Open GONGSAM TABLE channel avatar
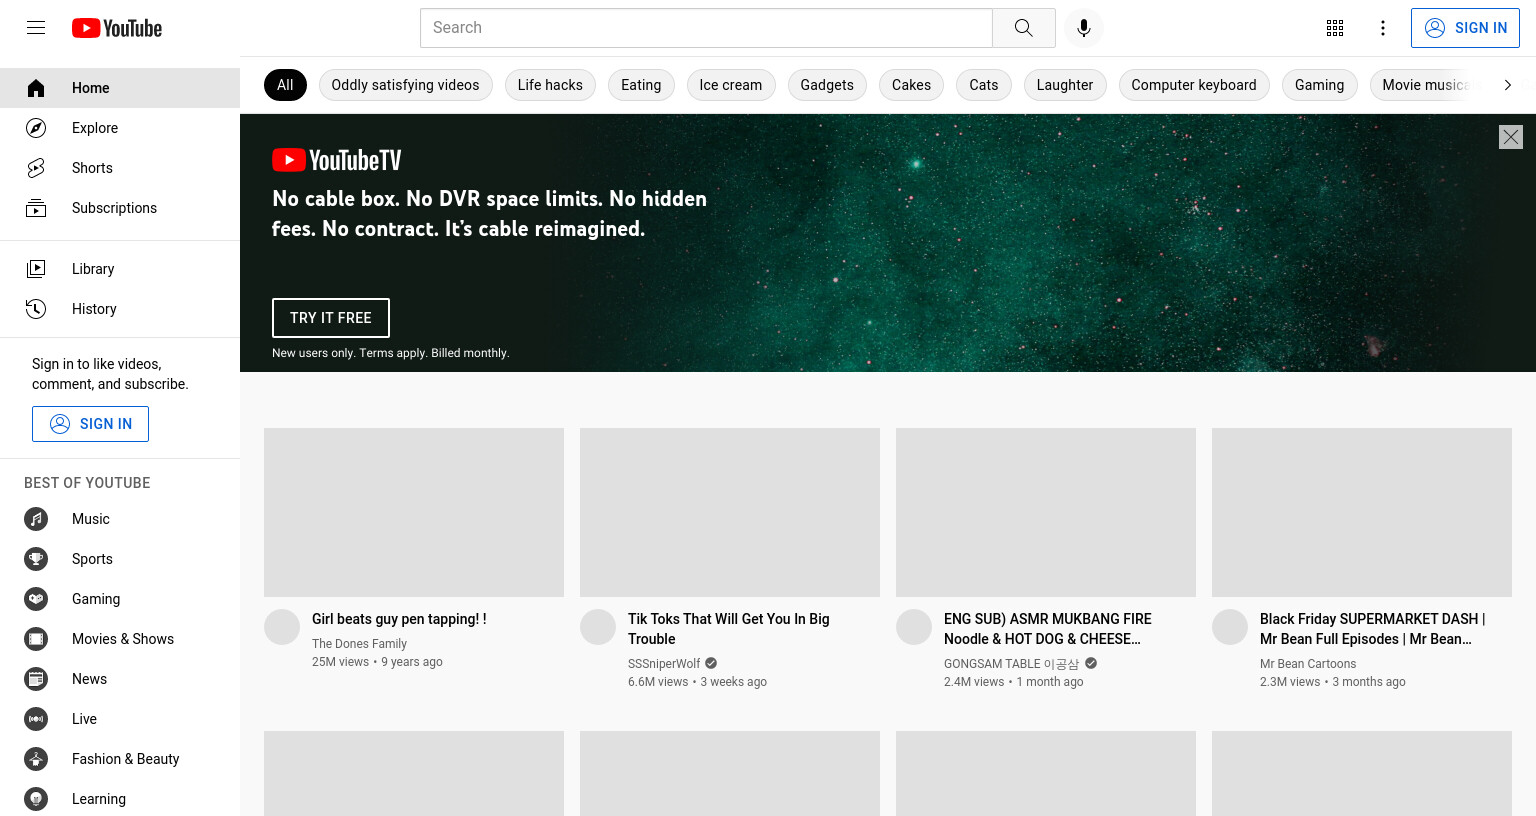The image size is (1536, 816). (914, 627)
